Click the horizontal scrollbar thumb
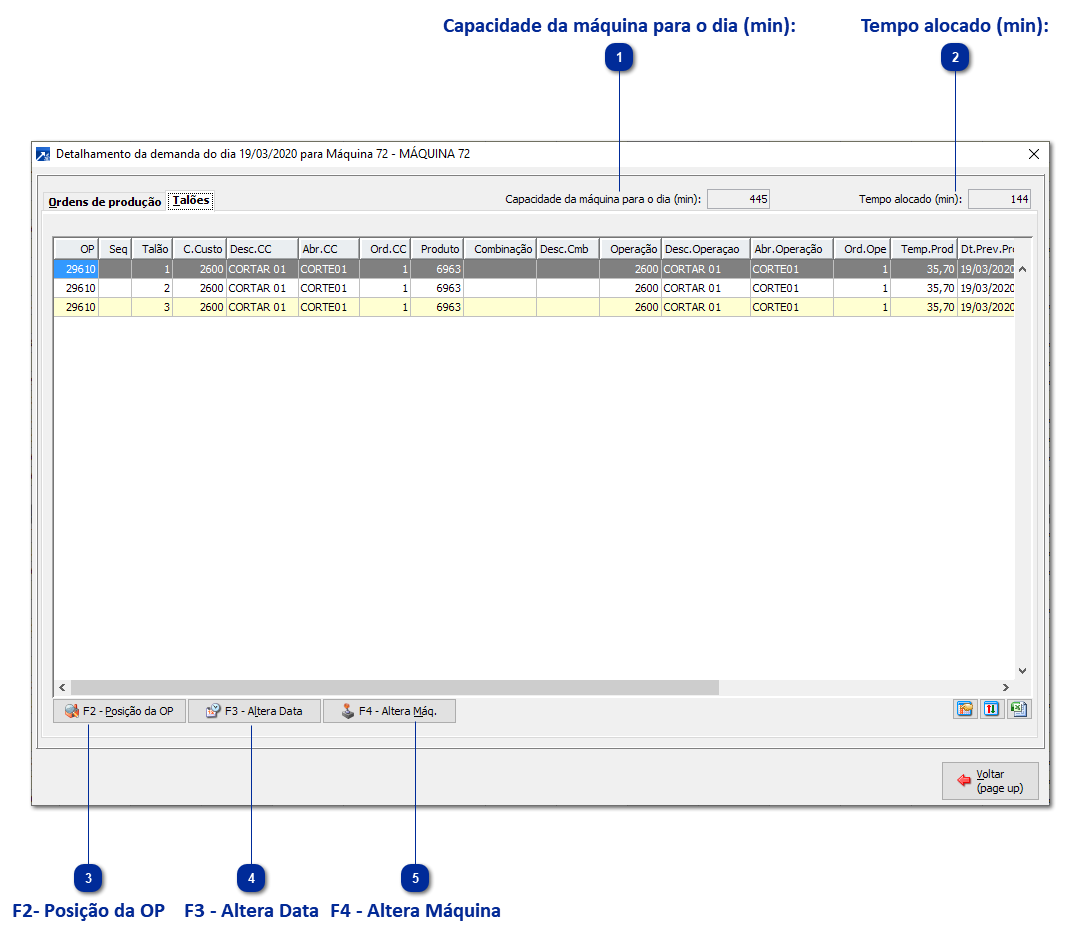Screen dimensions: 1065x939 point(395,688)
